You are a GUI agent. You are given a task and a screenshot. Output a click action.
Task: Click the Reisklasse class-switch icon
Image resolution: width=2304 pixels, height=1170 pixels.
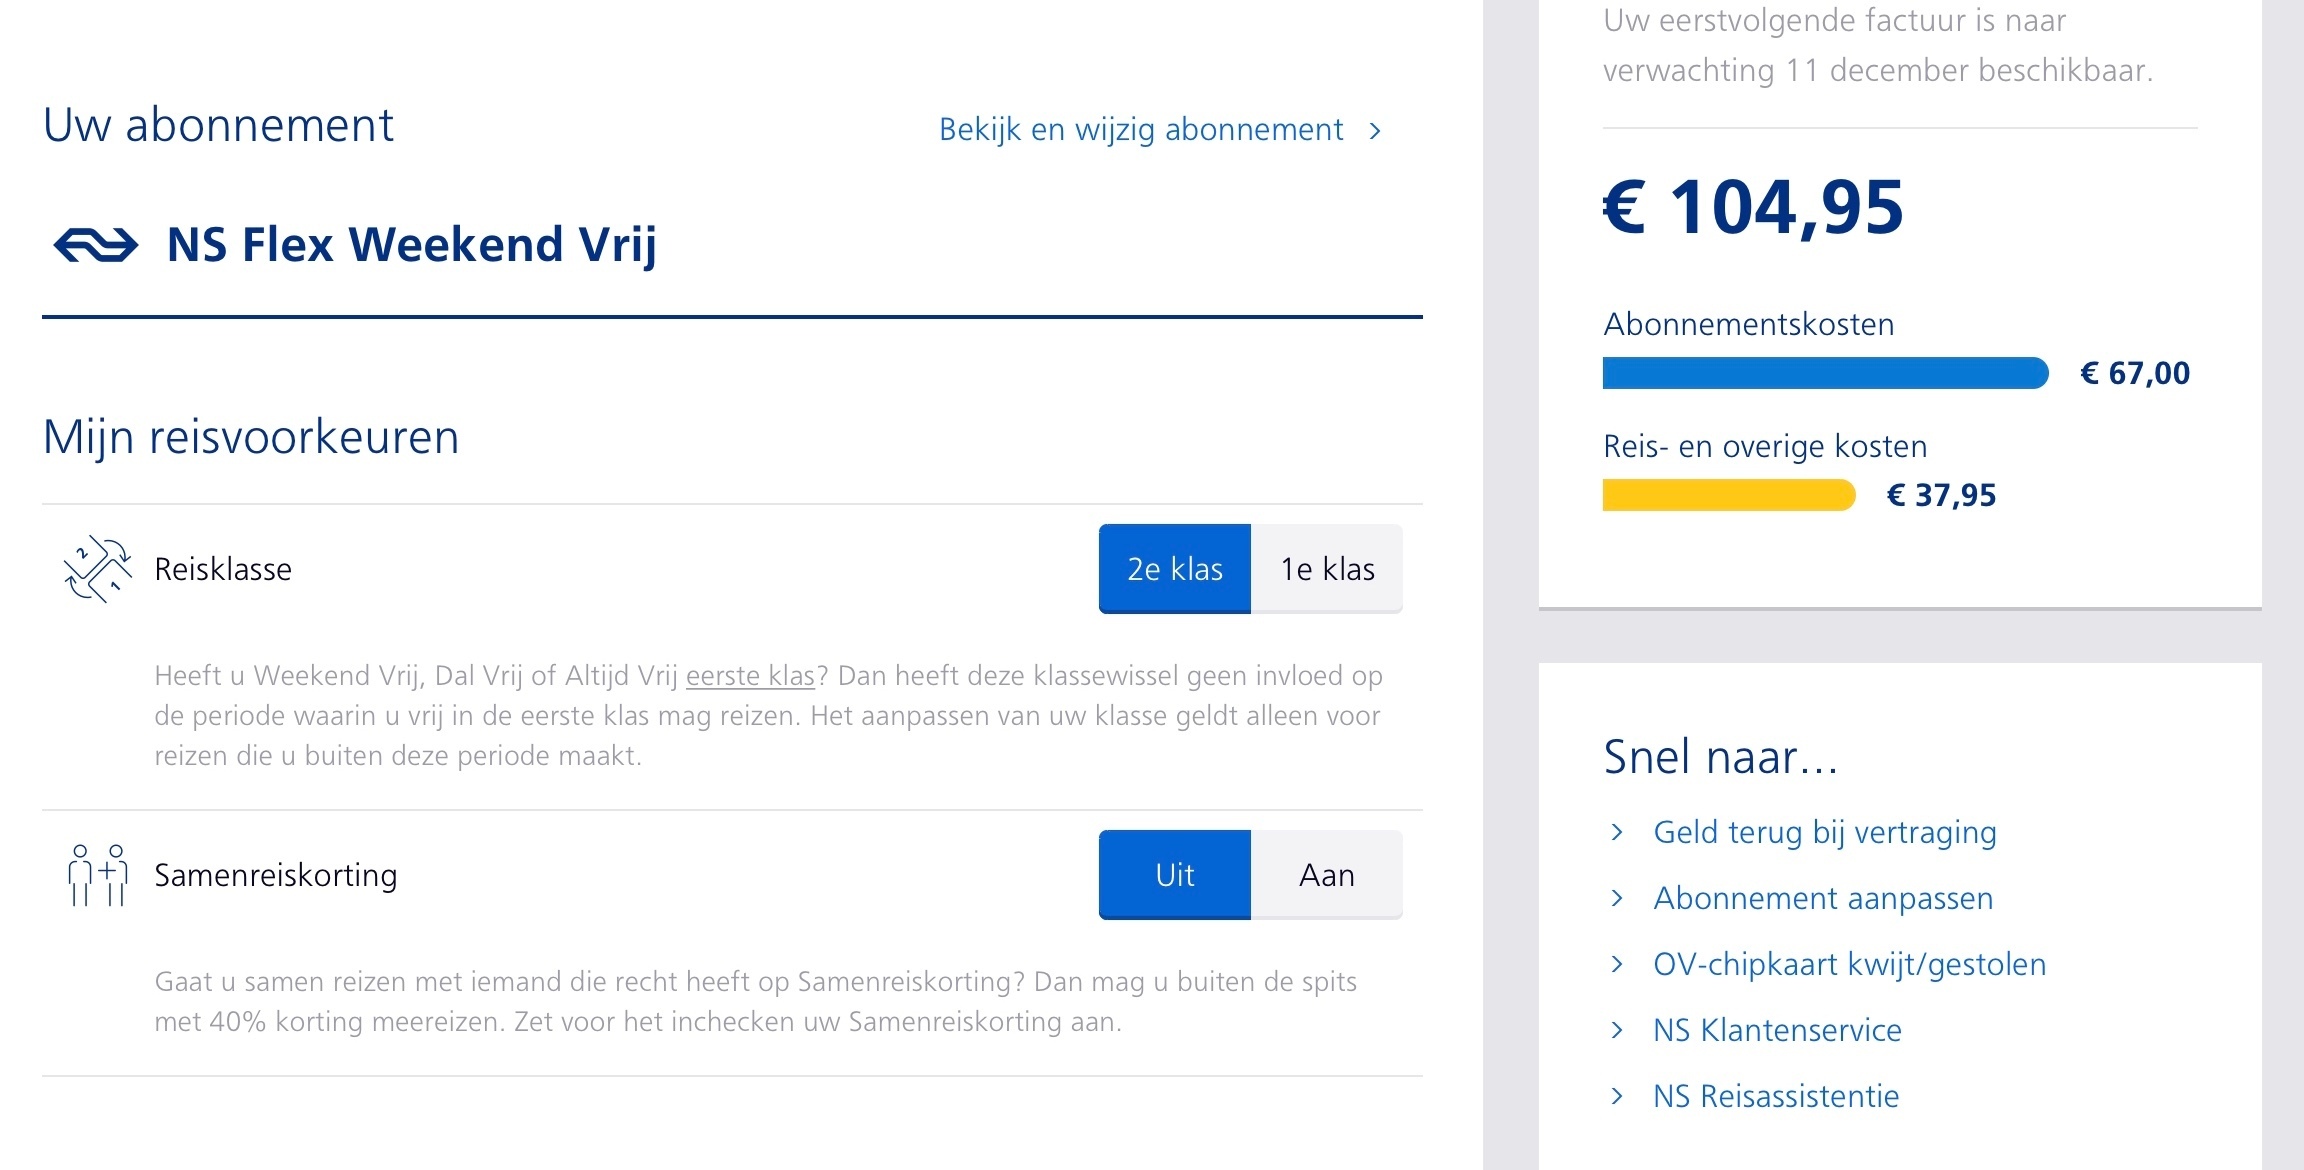(97, 569)
